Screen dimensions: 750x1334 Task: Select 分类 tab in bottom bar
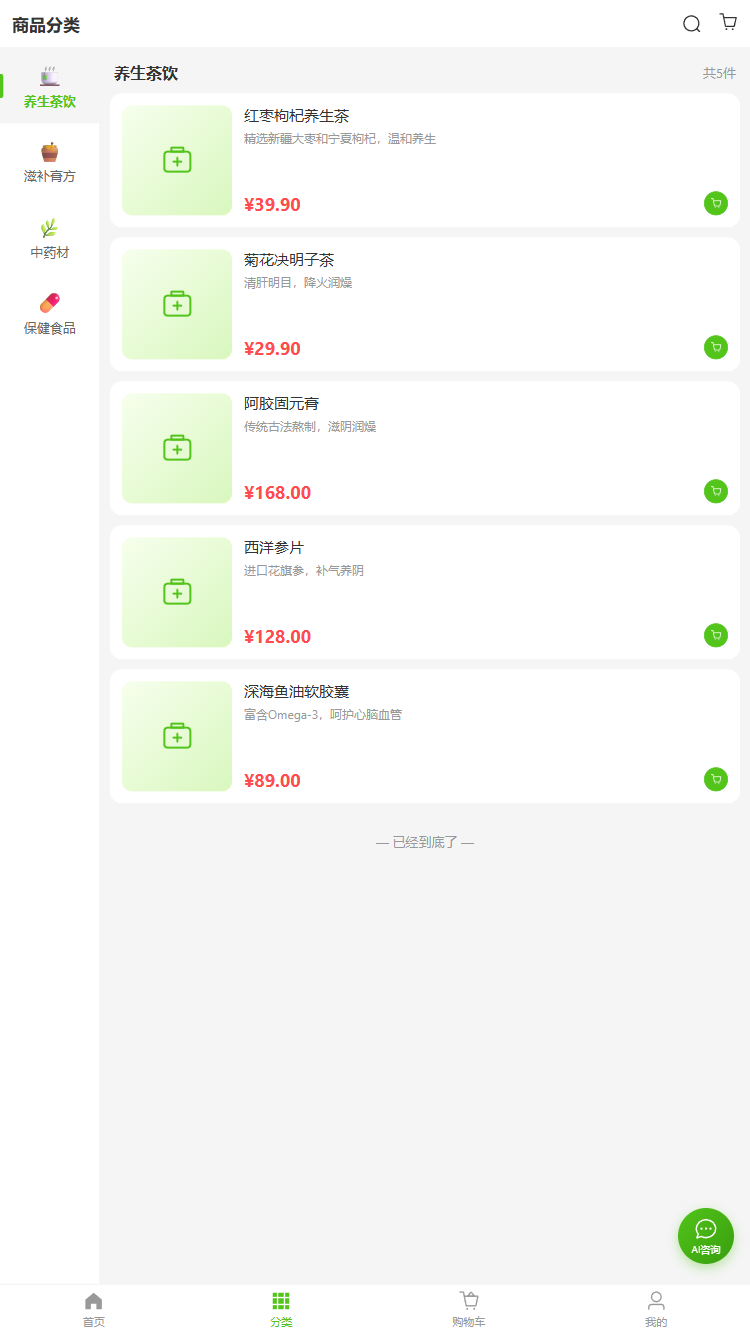(281, 1309)
